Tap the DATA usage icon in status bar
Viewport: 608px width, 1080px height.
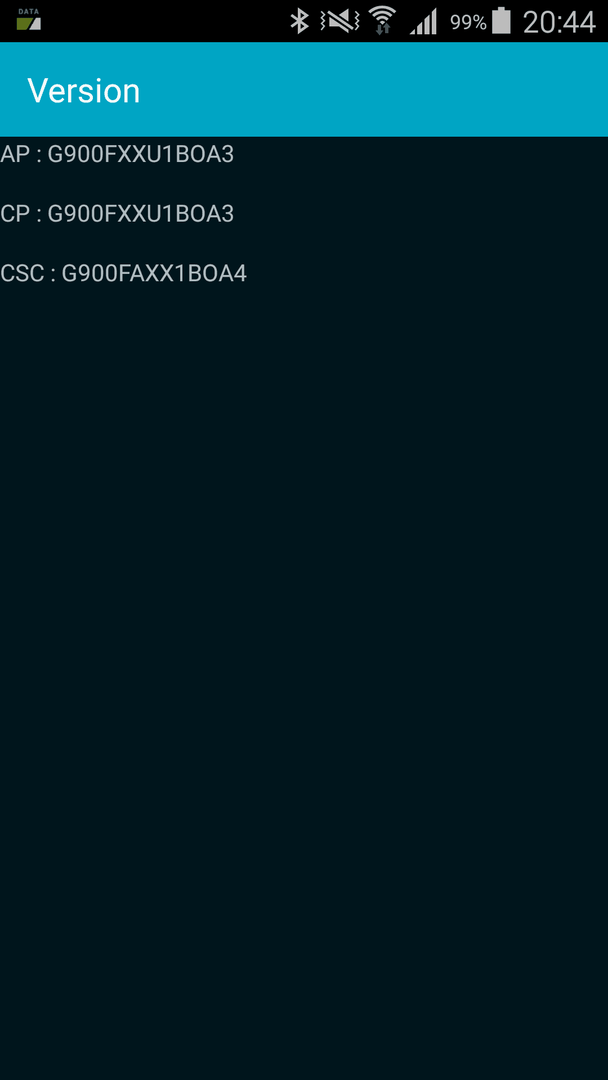tap(29, 19)
